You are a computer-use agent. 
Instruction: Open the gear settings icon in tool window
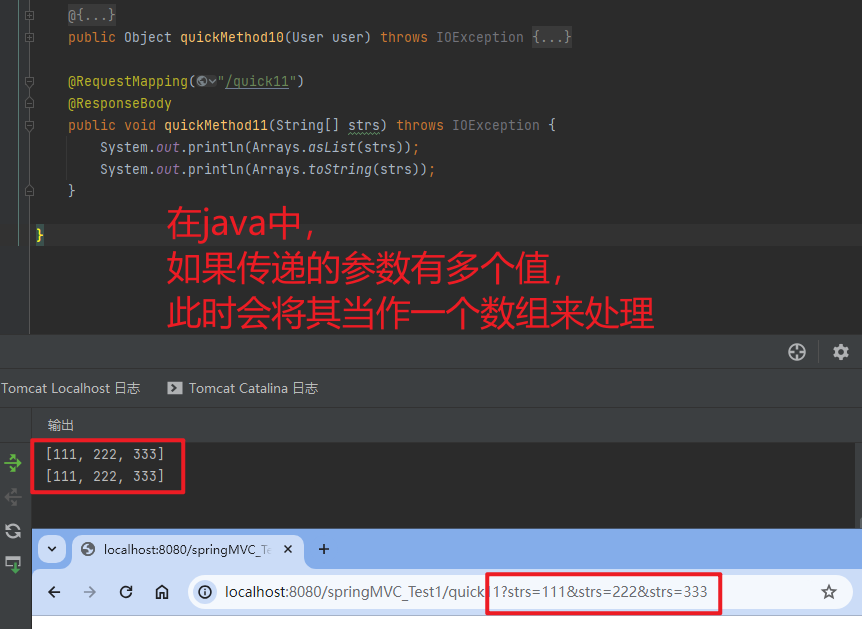click(x=841, y=352)
